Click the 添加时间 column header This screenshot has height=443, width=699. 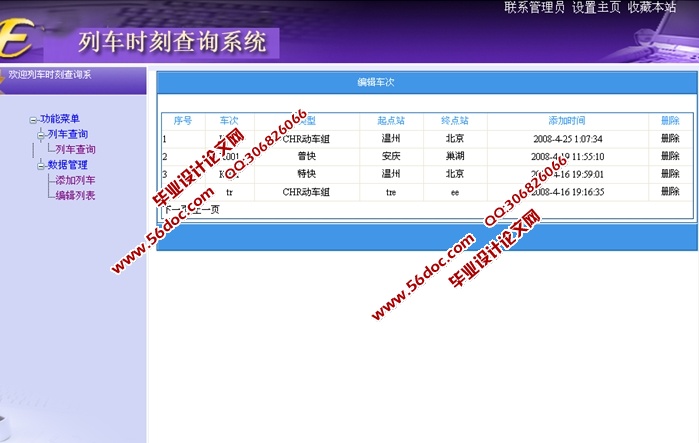(x=567, y=120)
